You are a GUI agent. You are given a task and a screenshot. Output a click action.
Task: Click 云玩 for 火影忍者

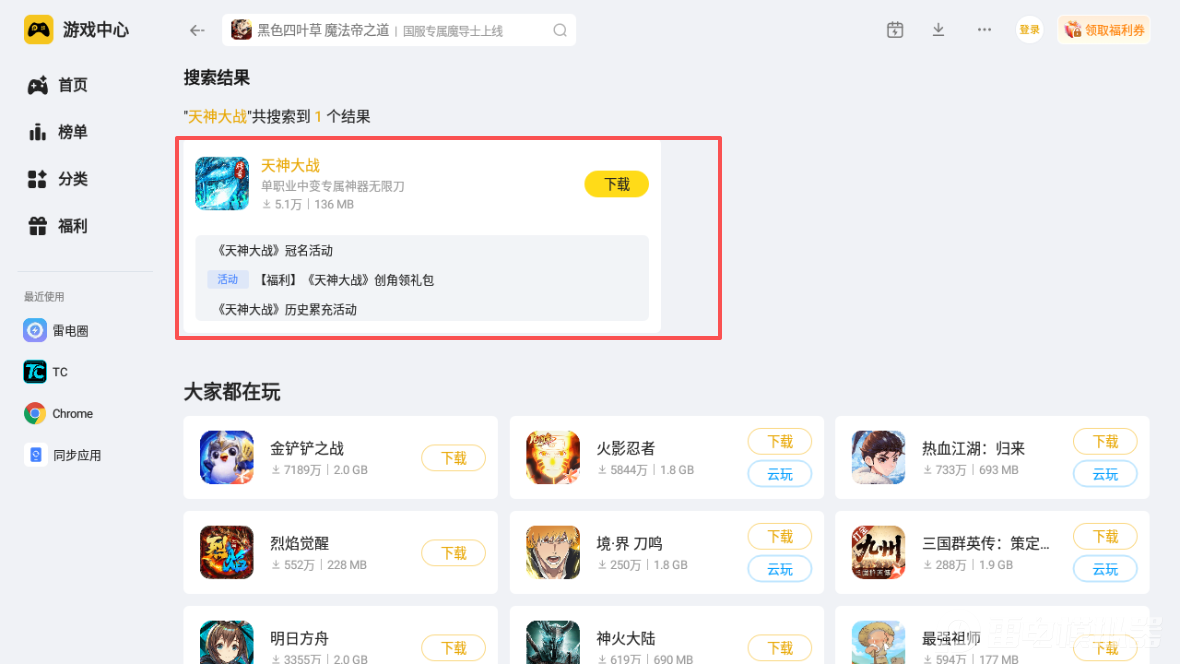click(x=780, y=474)
